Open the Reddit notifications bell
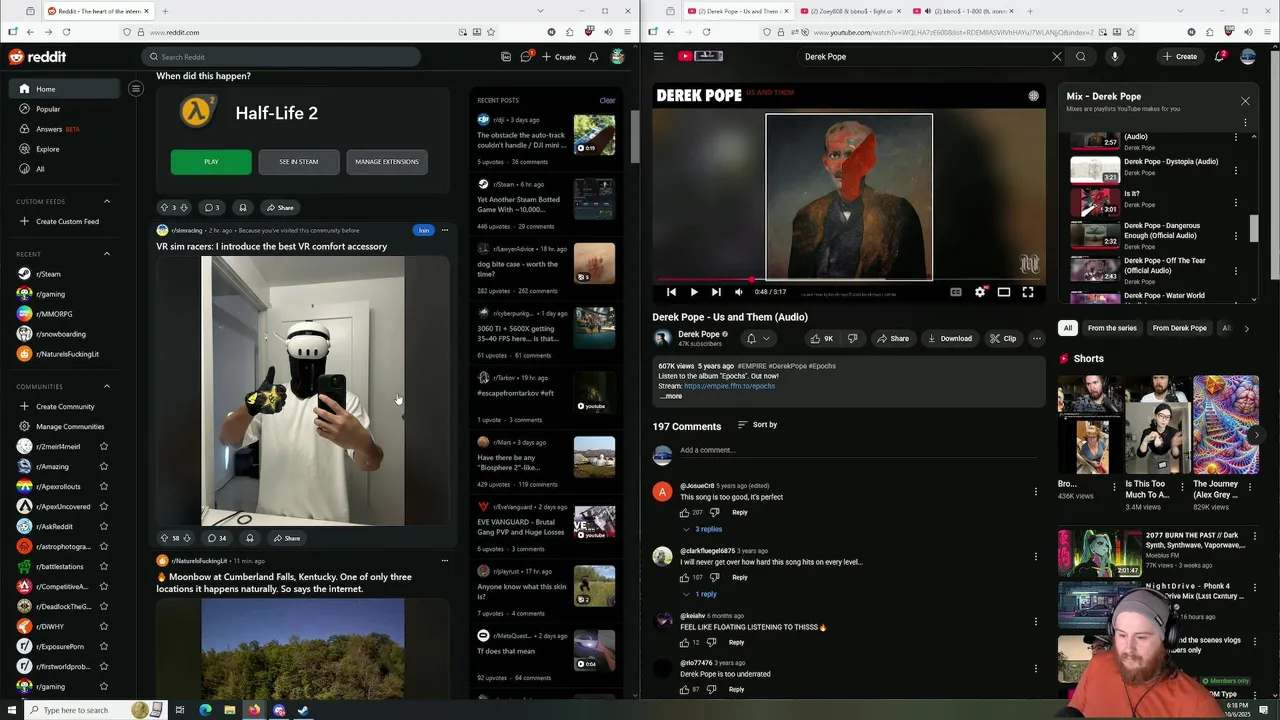The width and height of the screenshot is (1280, 720). click(x=593, y=57)
